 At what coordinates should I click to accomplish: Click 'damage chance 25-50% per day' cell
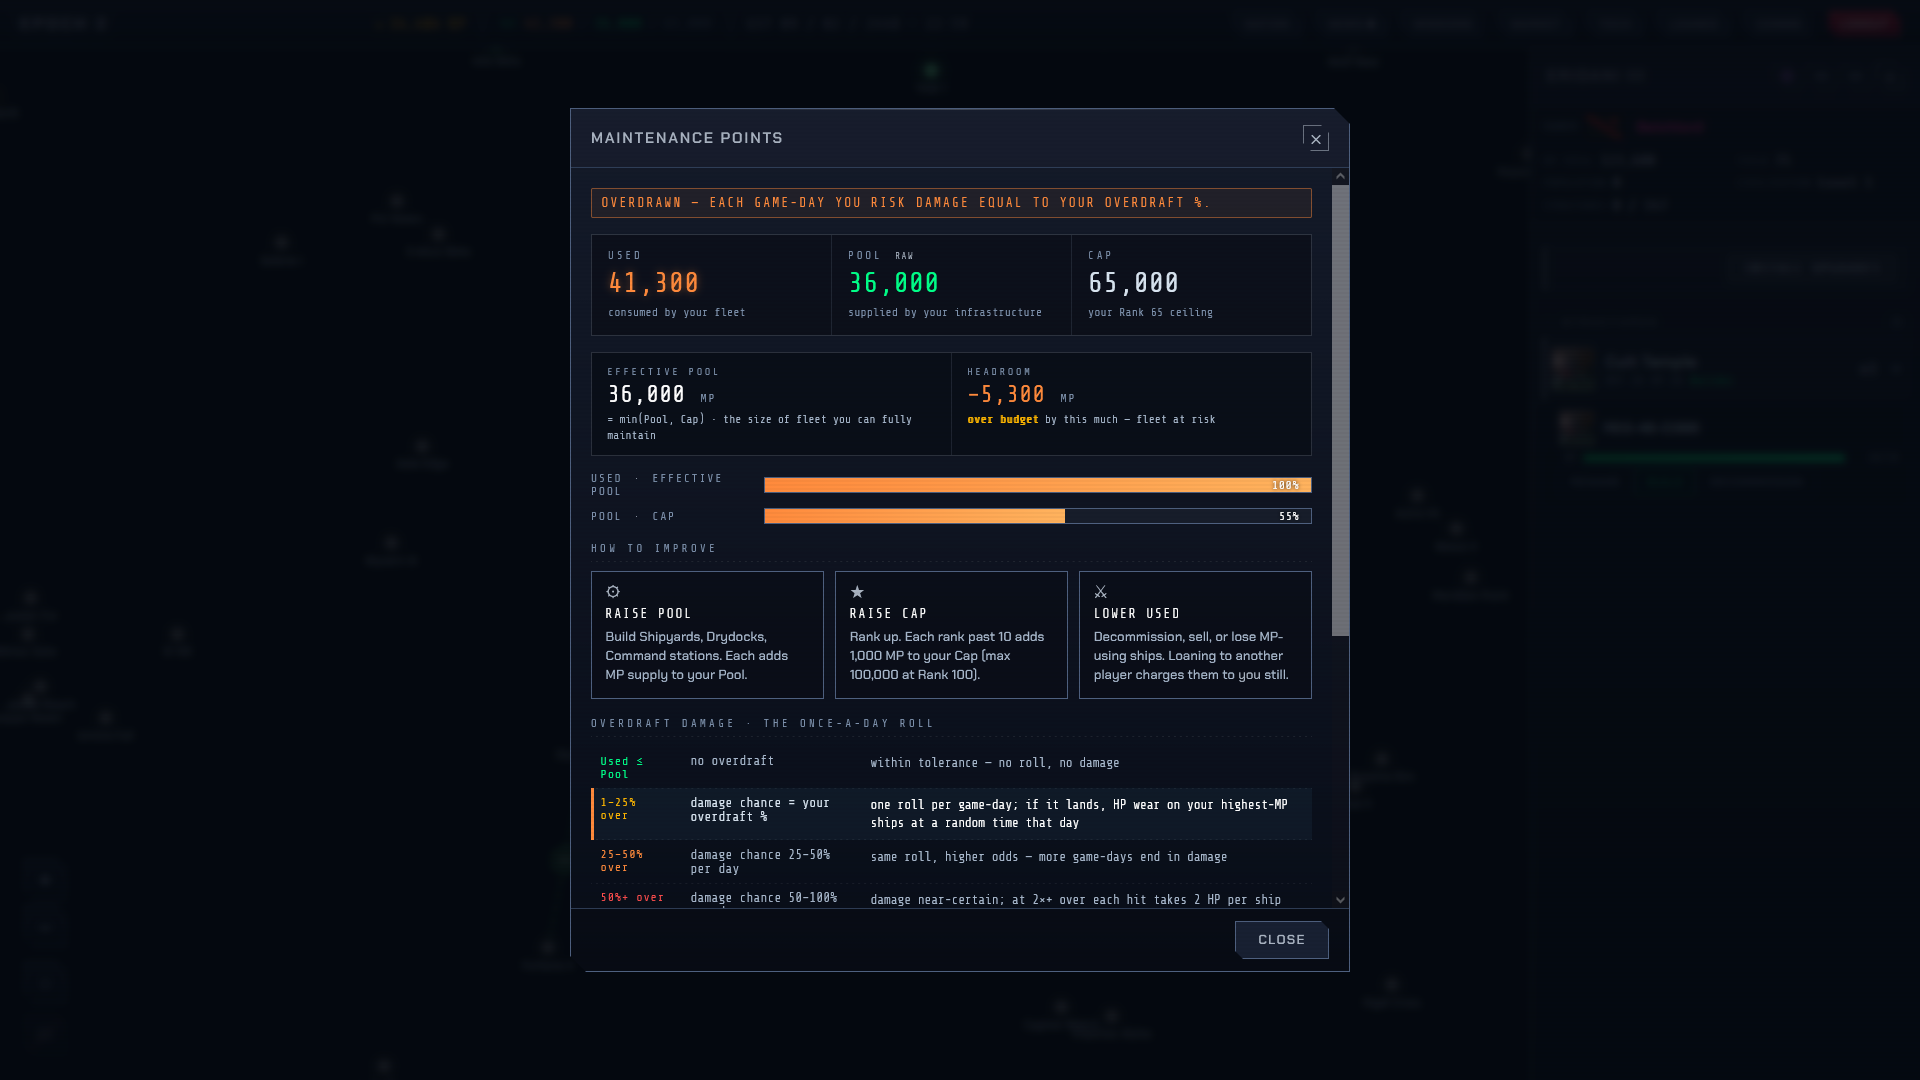tap(760, 862)
